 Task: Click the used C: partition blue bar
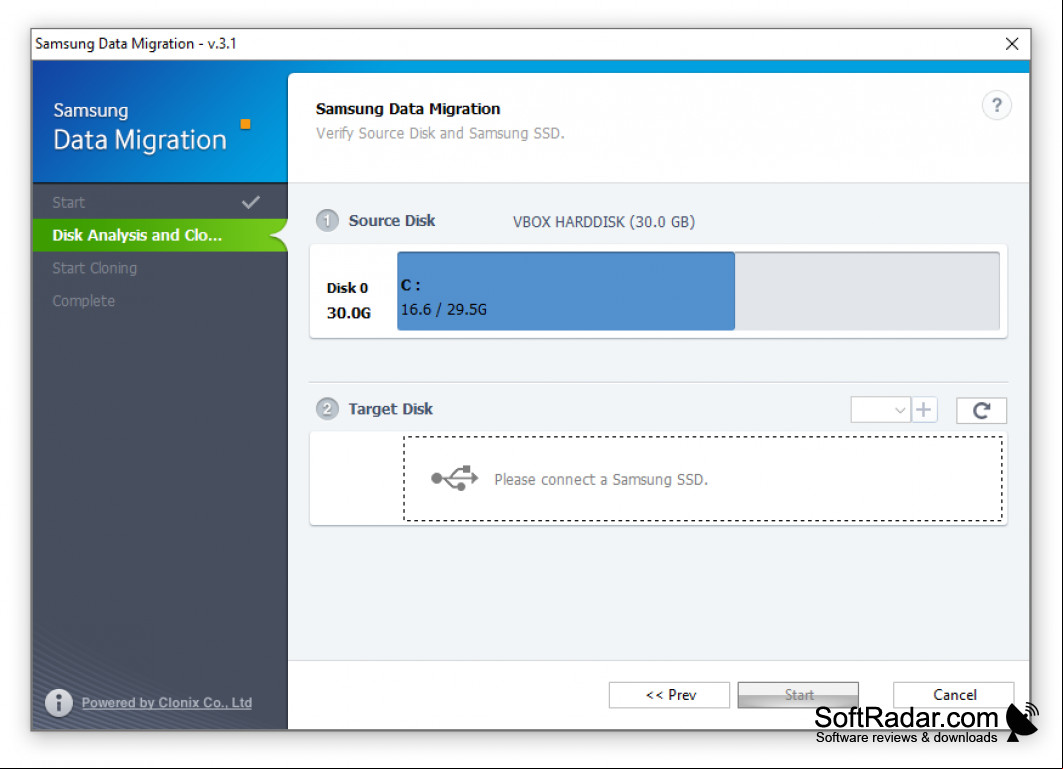point(566,291)
